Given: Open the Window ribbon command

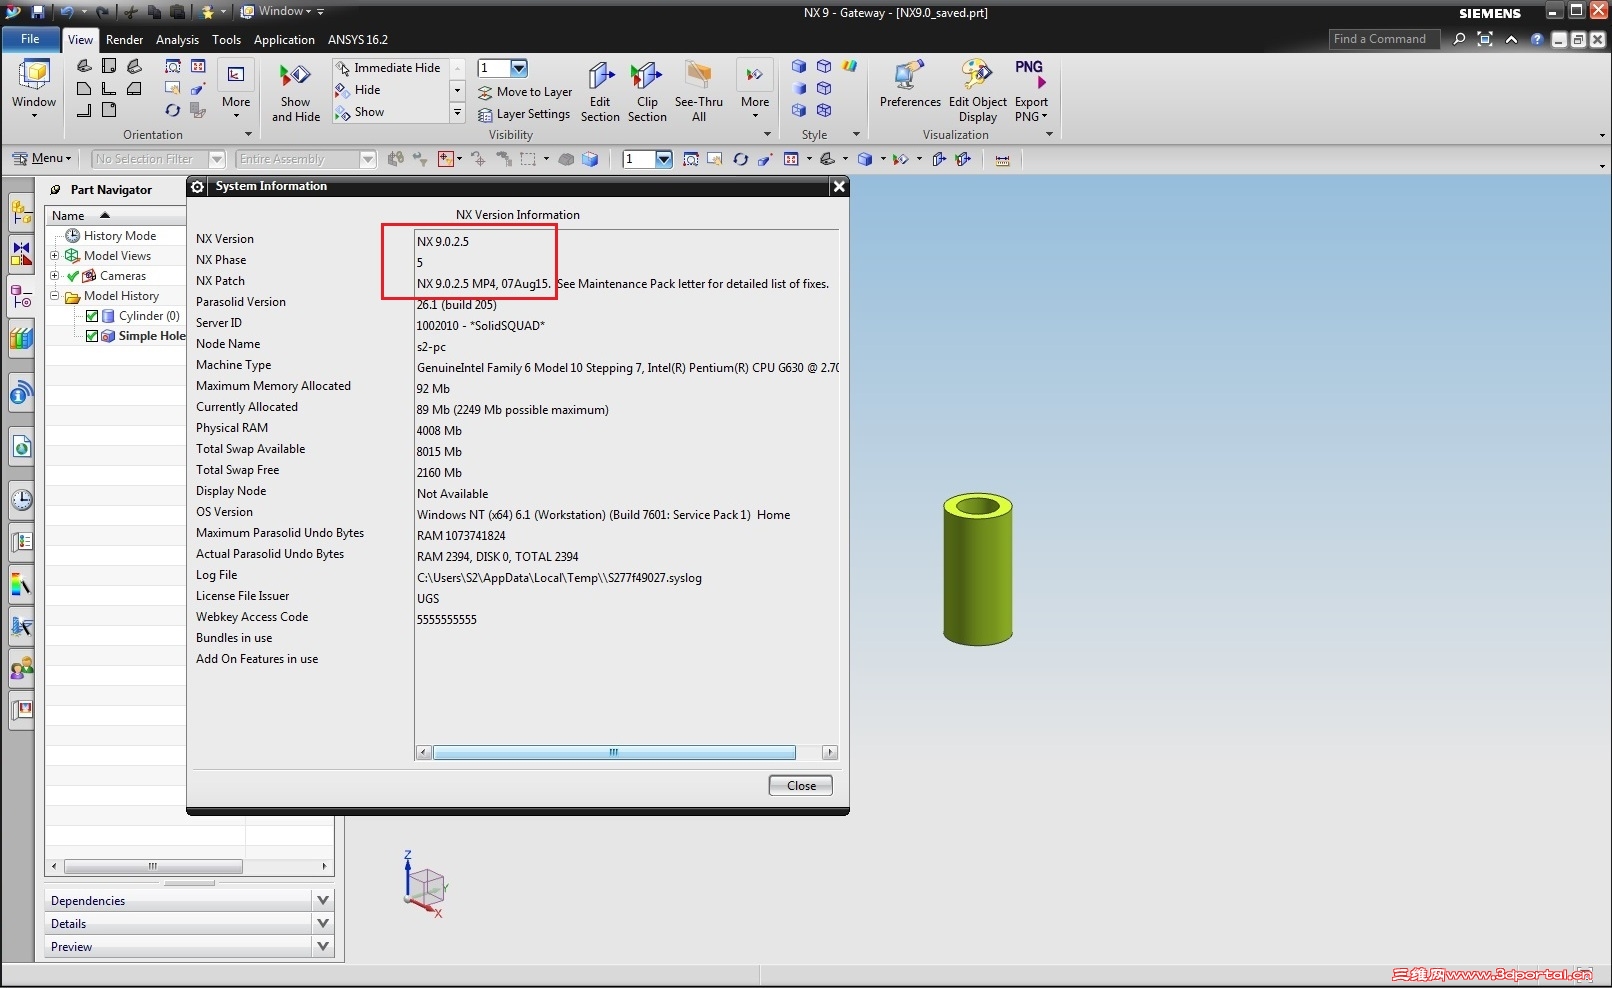Looking at the screenshot, I should tap(34, 88).
